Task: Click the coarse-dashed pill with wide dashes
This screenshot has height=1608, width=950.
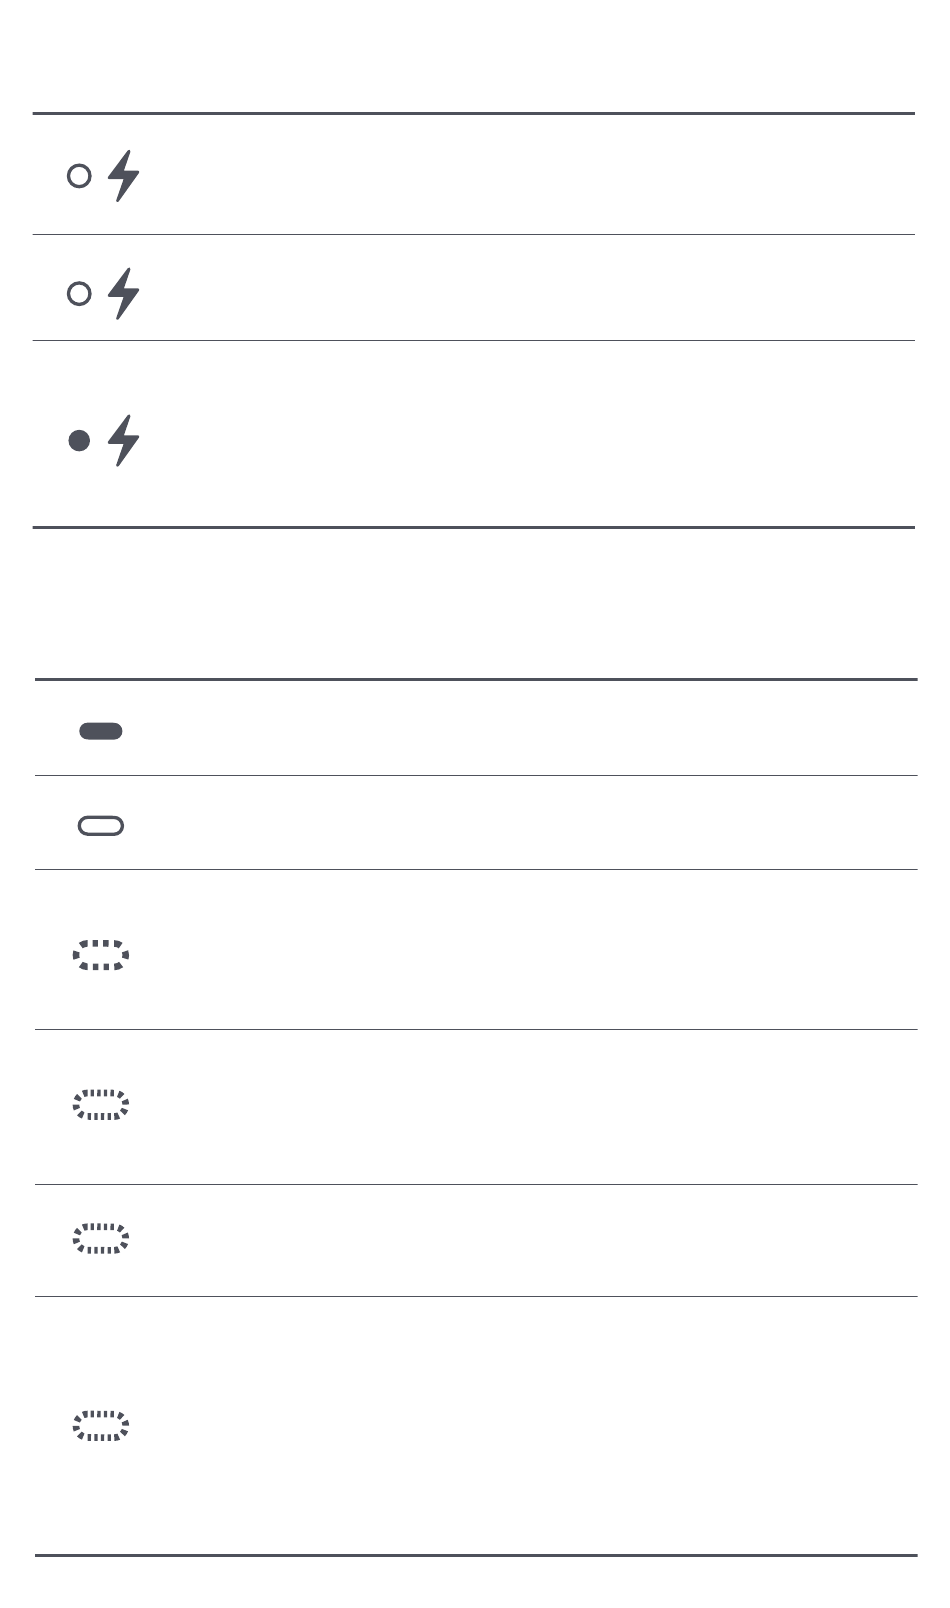Action: pyautogui.click(x=101, y=955)
